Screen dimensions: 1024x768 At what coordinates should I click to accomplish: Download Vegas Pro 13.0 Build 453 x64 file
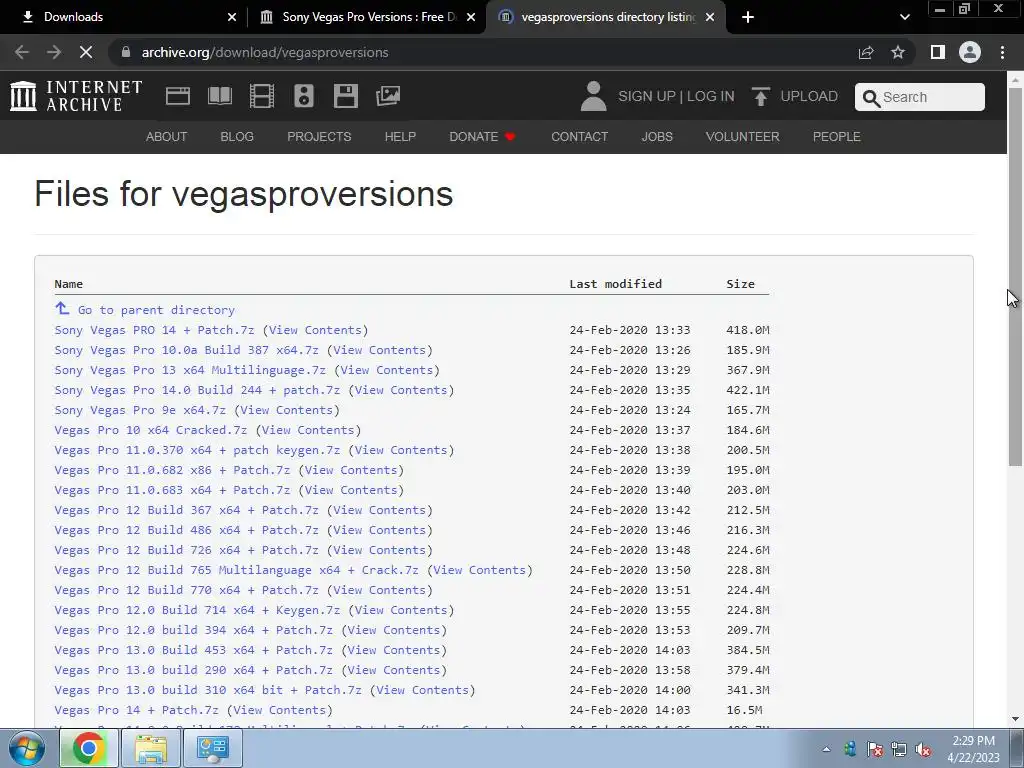pos(193,650)
